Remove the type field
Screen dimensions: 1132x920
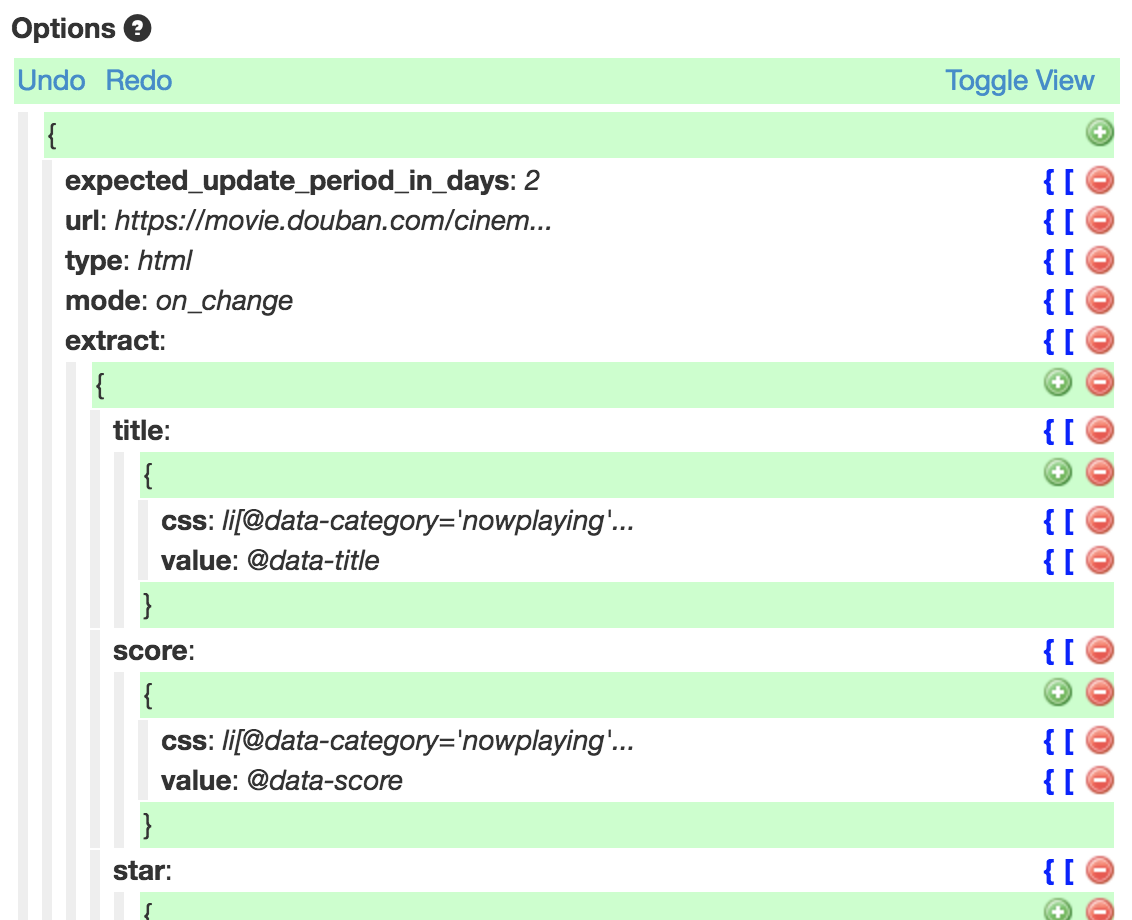pyautogui.click(x=1099, y=261)
